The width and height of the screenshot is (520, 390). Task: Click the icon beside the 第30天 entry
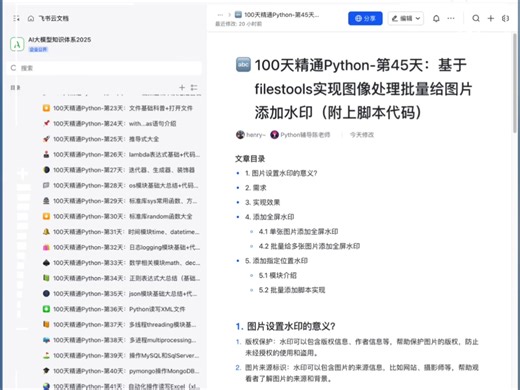pyautogui.click(x=46, y=216)
